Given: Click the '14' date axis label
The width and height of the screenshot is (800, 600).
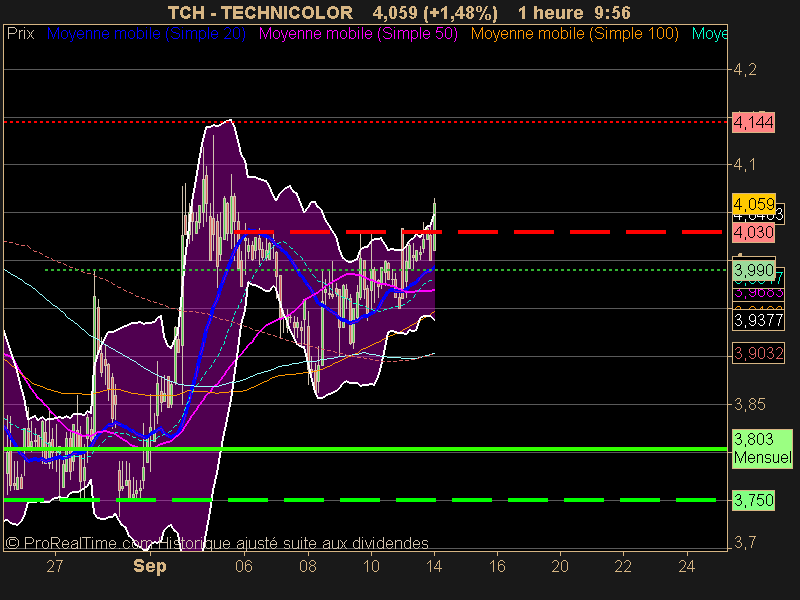Looking at the screenshot, I should tap(434, 566).
